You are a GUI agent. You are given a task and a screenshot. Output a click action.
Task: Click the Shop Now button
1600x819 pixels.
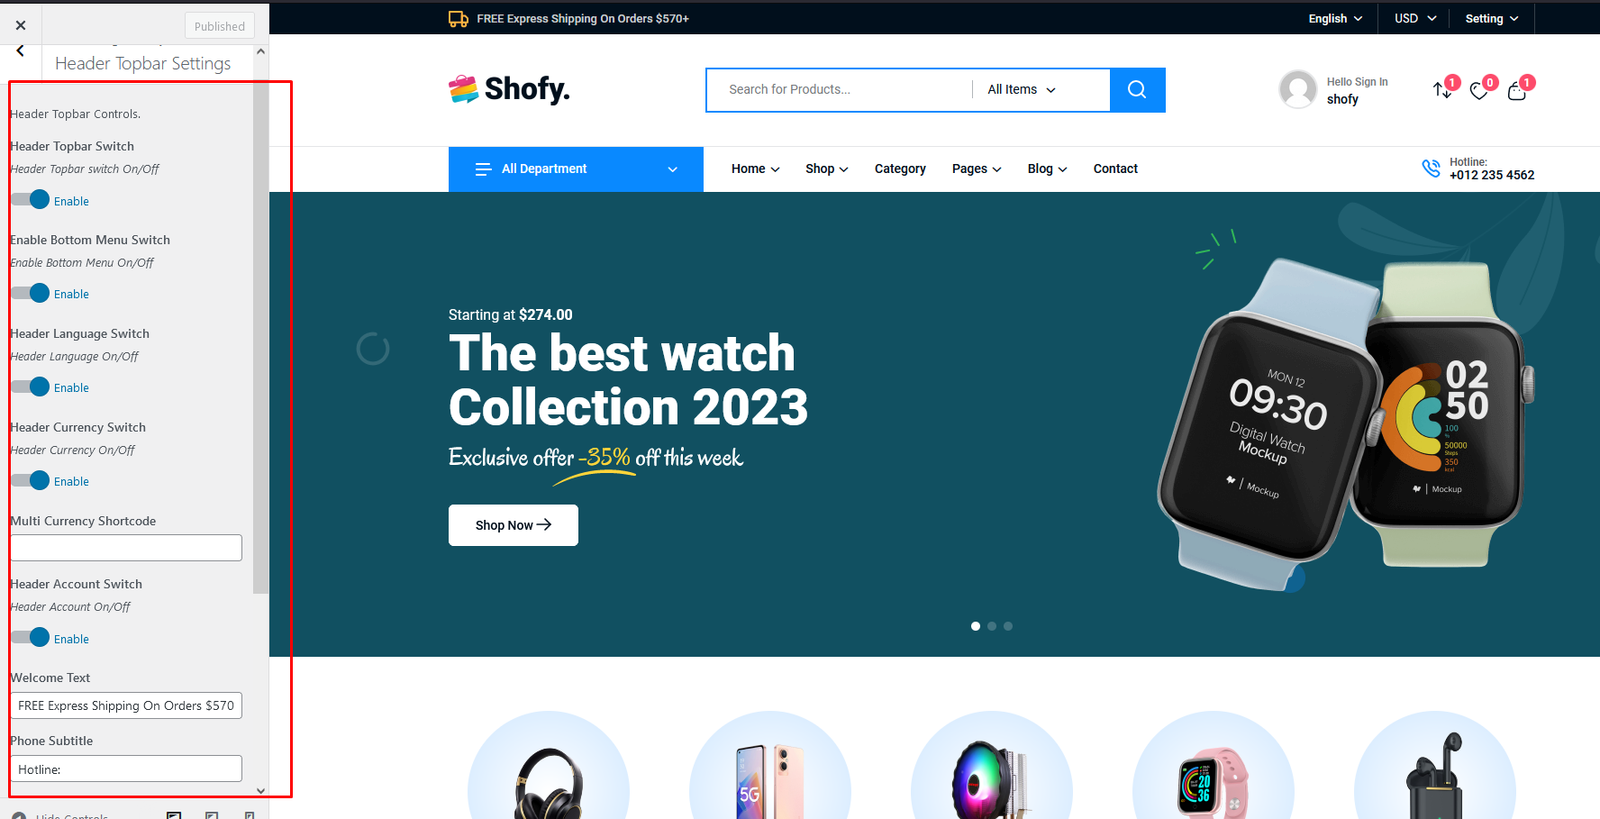[x=513, y=525]
